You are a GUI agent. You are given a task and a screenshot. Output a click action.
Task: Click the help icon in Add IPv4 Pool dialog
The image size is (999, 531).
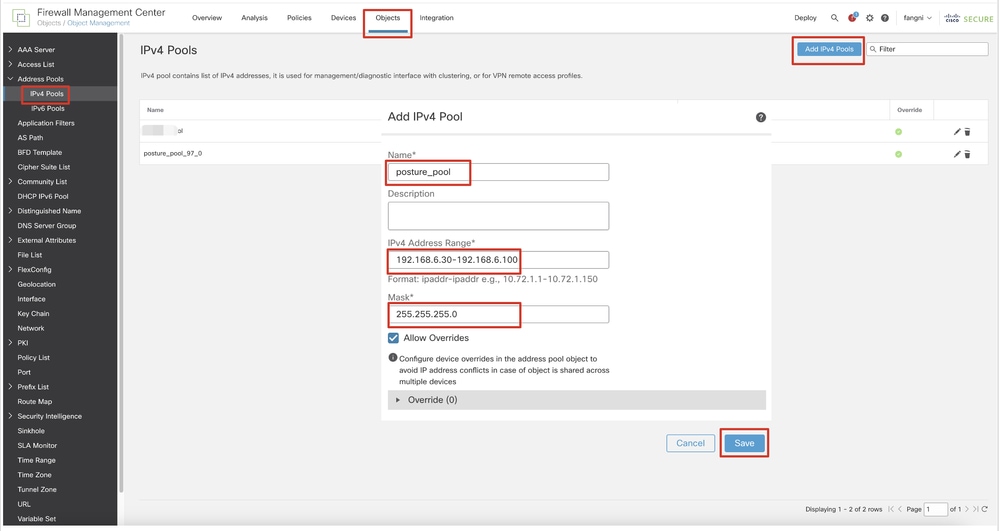click(761, 117)
